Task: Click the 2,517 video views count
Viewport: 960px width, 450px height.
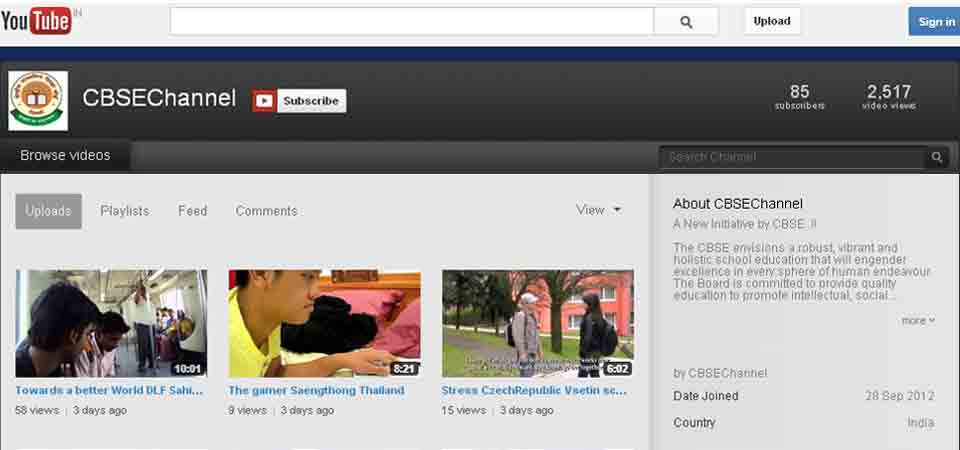Action: click(x=889, y=97)
